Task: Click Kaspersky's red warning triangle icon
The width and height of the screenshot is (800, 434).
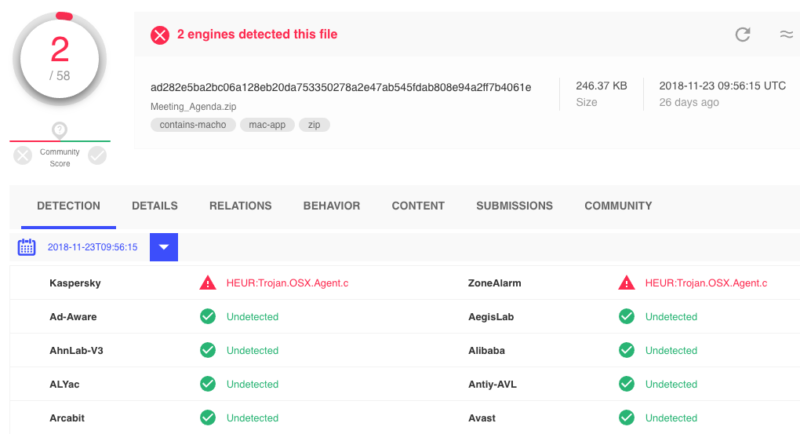Action: pyautogui.click(x=207, y=283)
